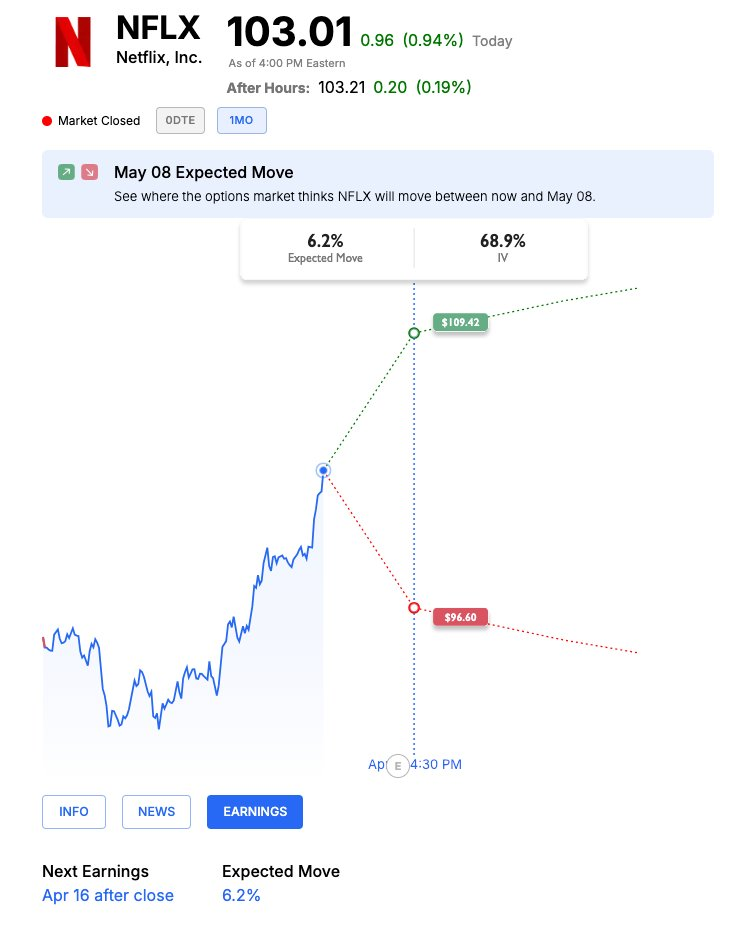Click the 68.9% IV value
Viewport: 742px width, 925px height.
pyautogui.click(x=502, y=241)
